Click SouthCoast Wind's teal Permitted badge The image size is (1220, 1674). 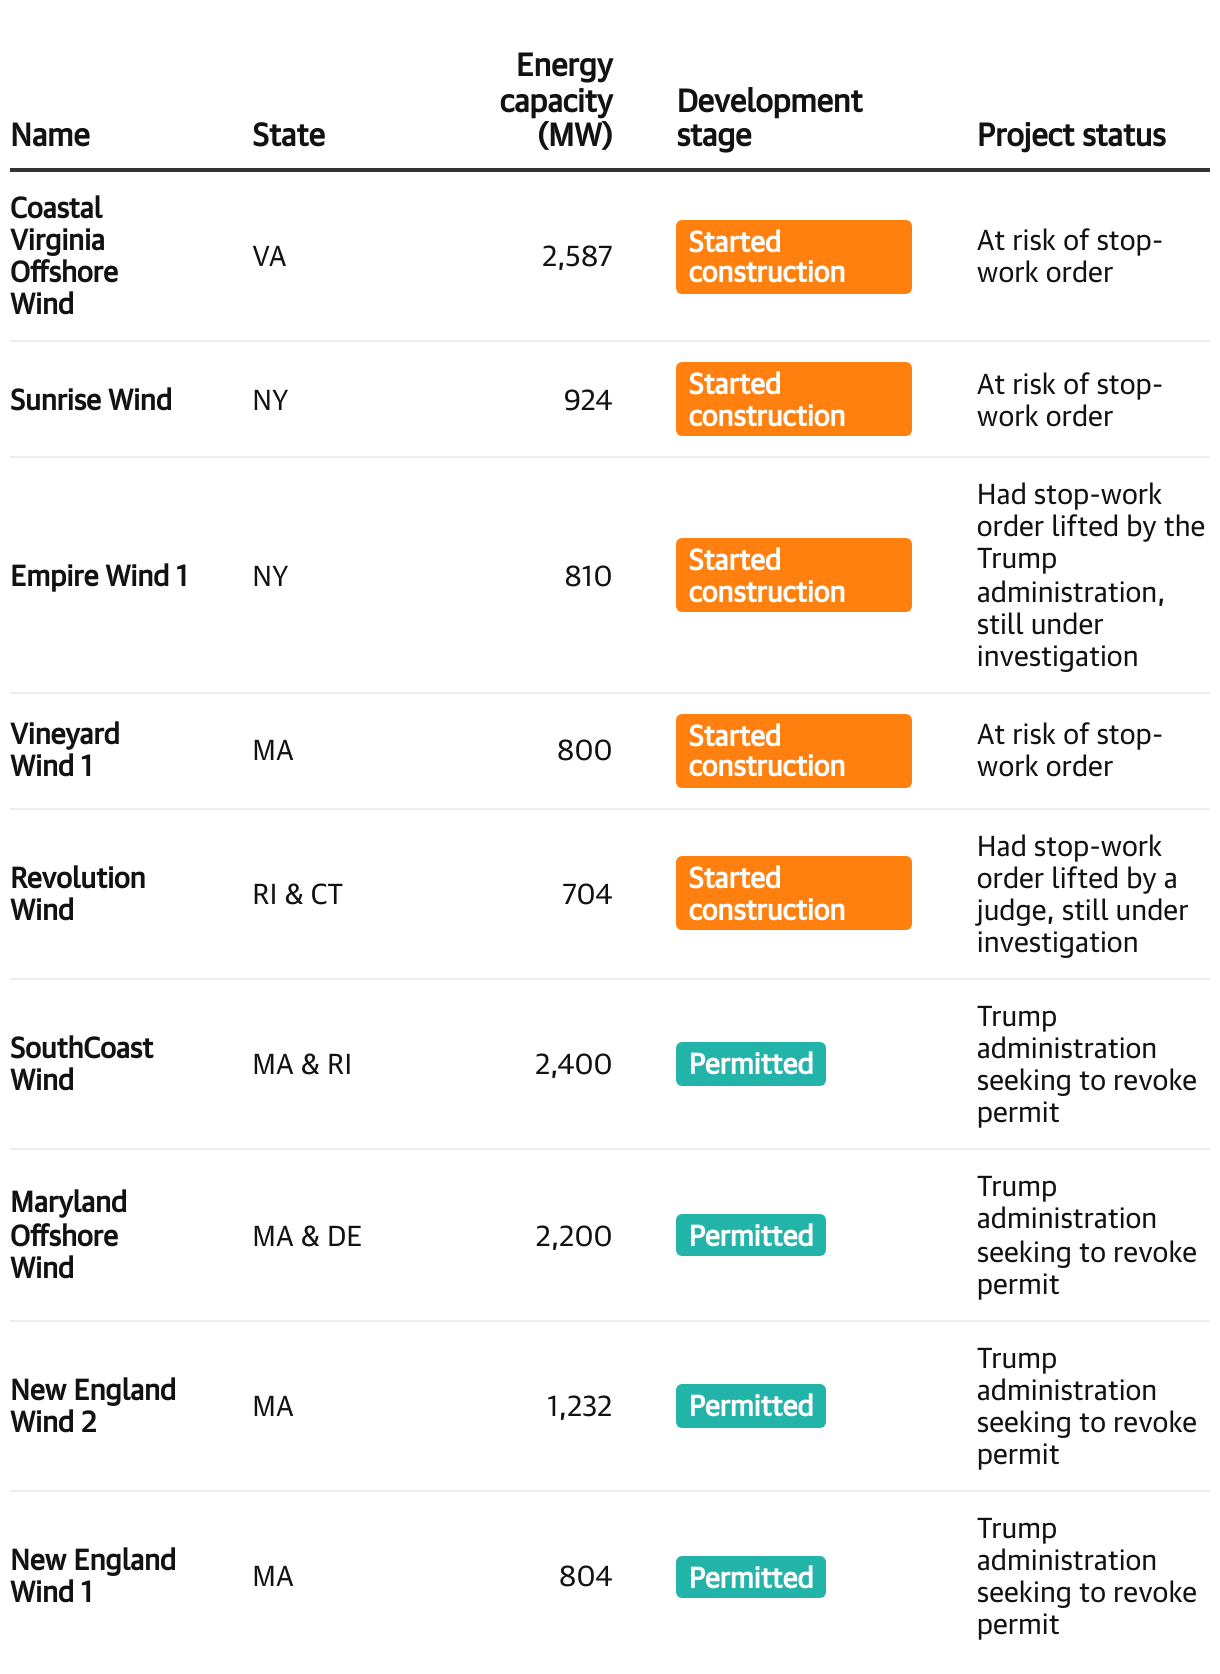tap(751, 1064)
